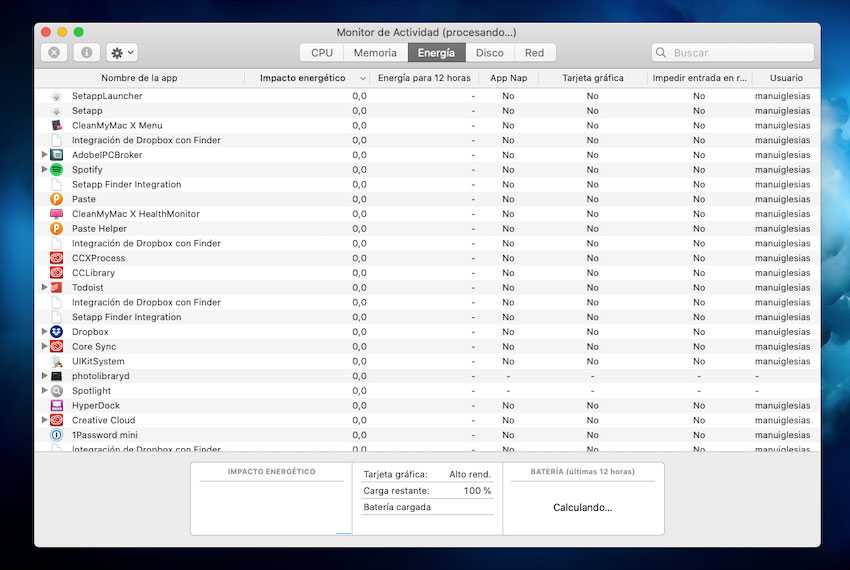The image size is (850, 570).
Task: Switch to the Red tab
Action: [534, 53]
